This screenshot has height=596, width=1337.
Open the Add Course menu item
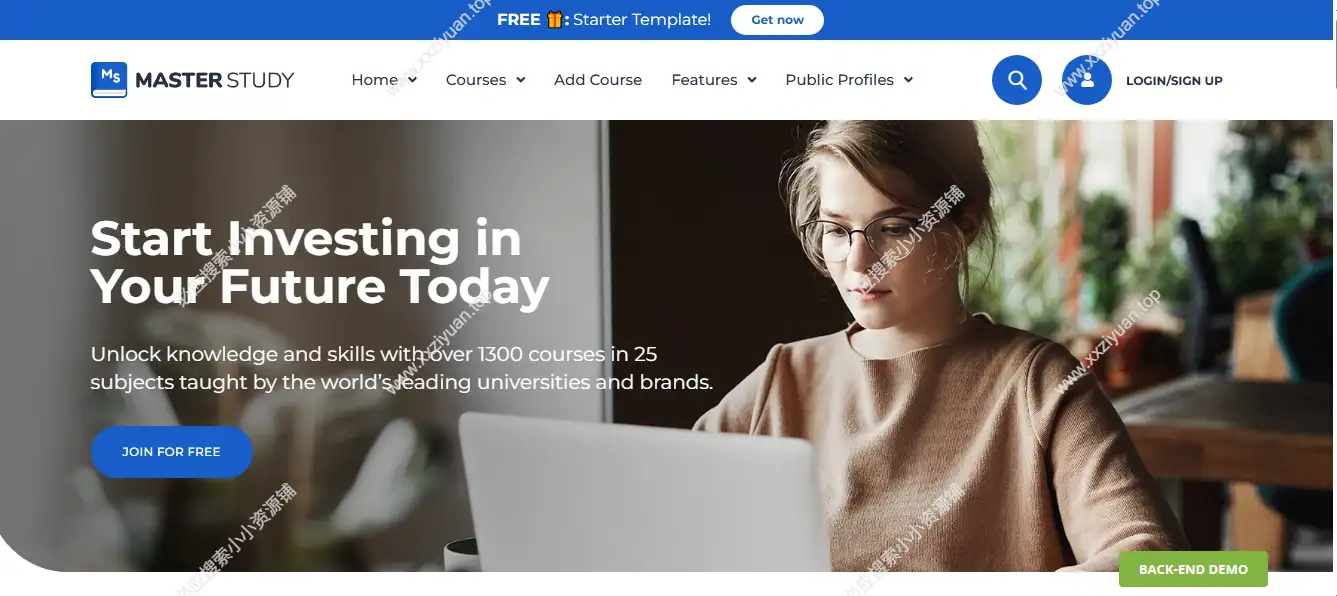point(598,80)
